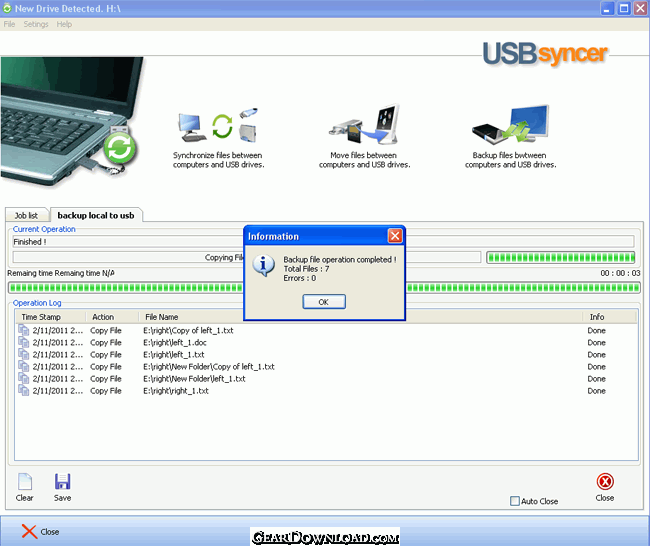Click the Finished ! status field
650x546 pixels.
(x=323, y=242)
